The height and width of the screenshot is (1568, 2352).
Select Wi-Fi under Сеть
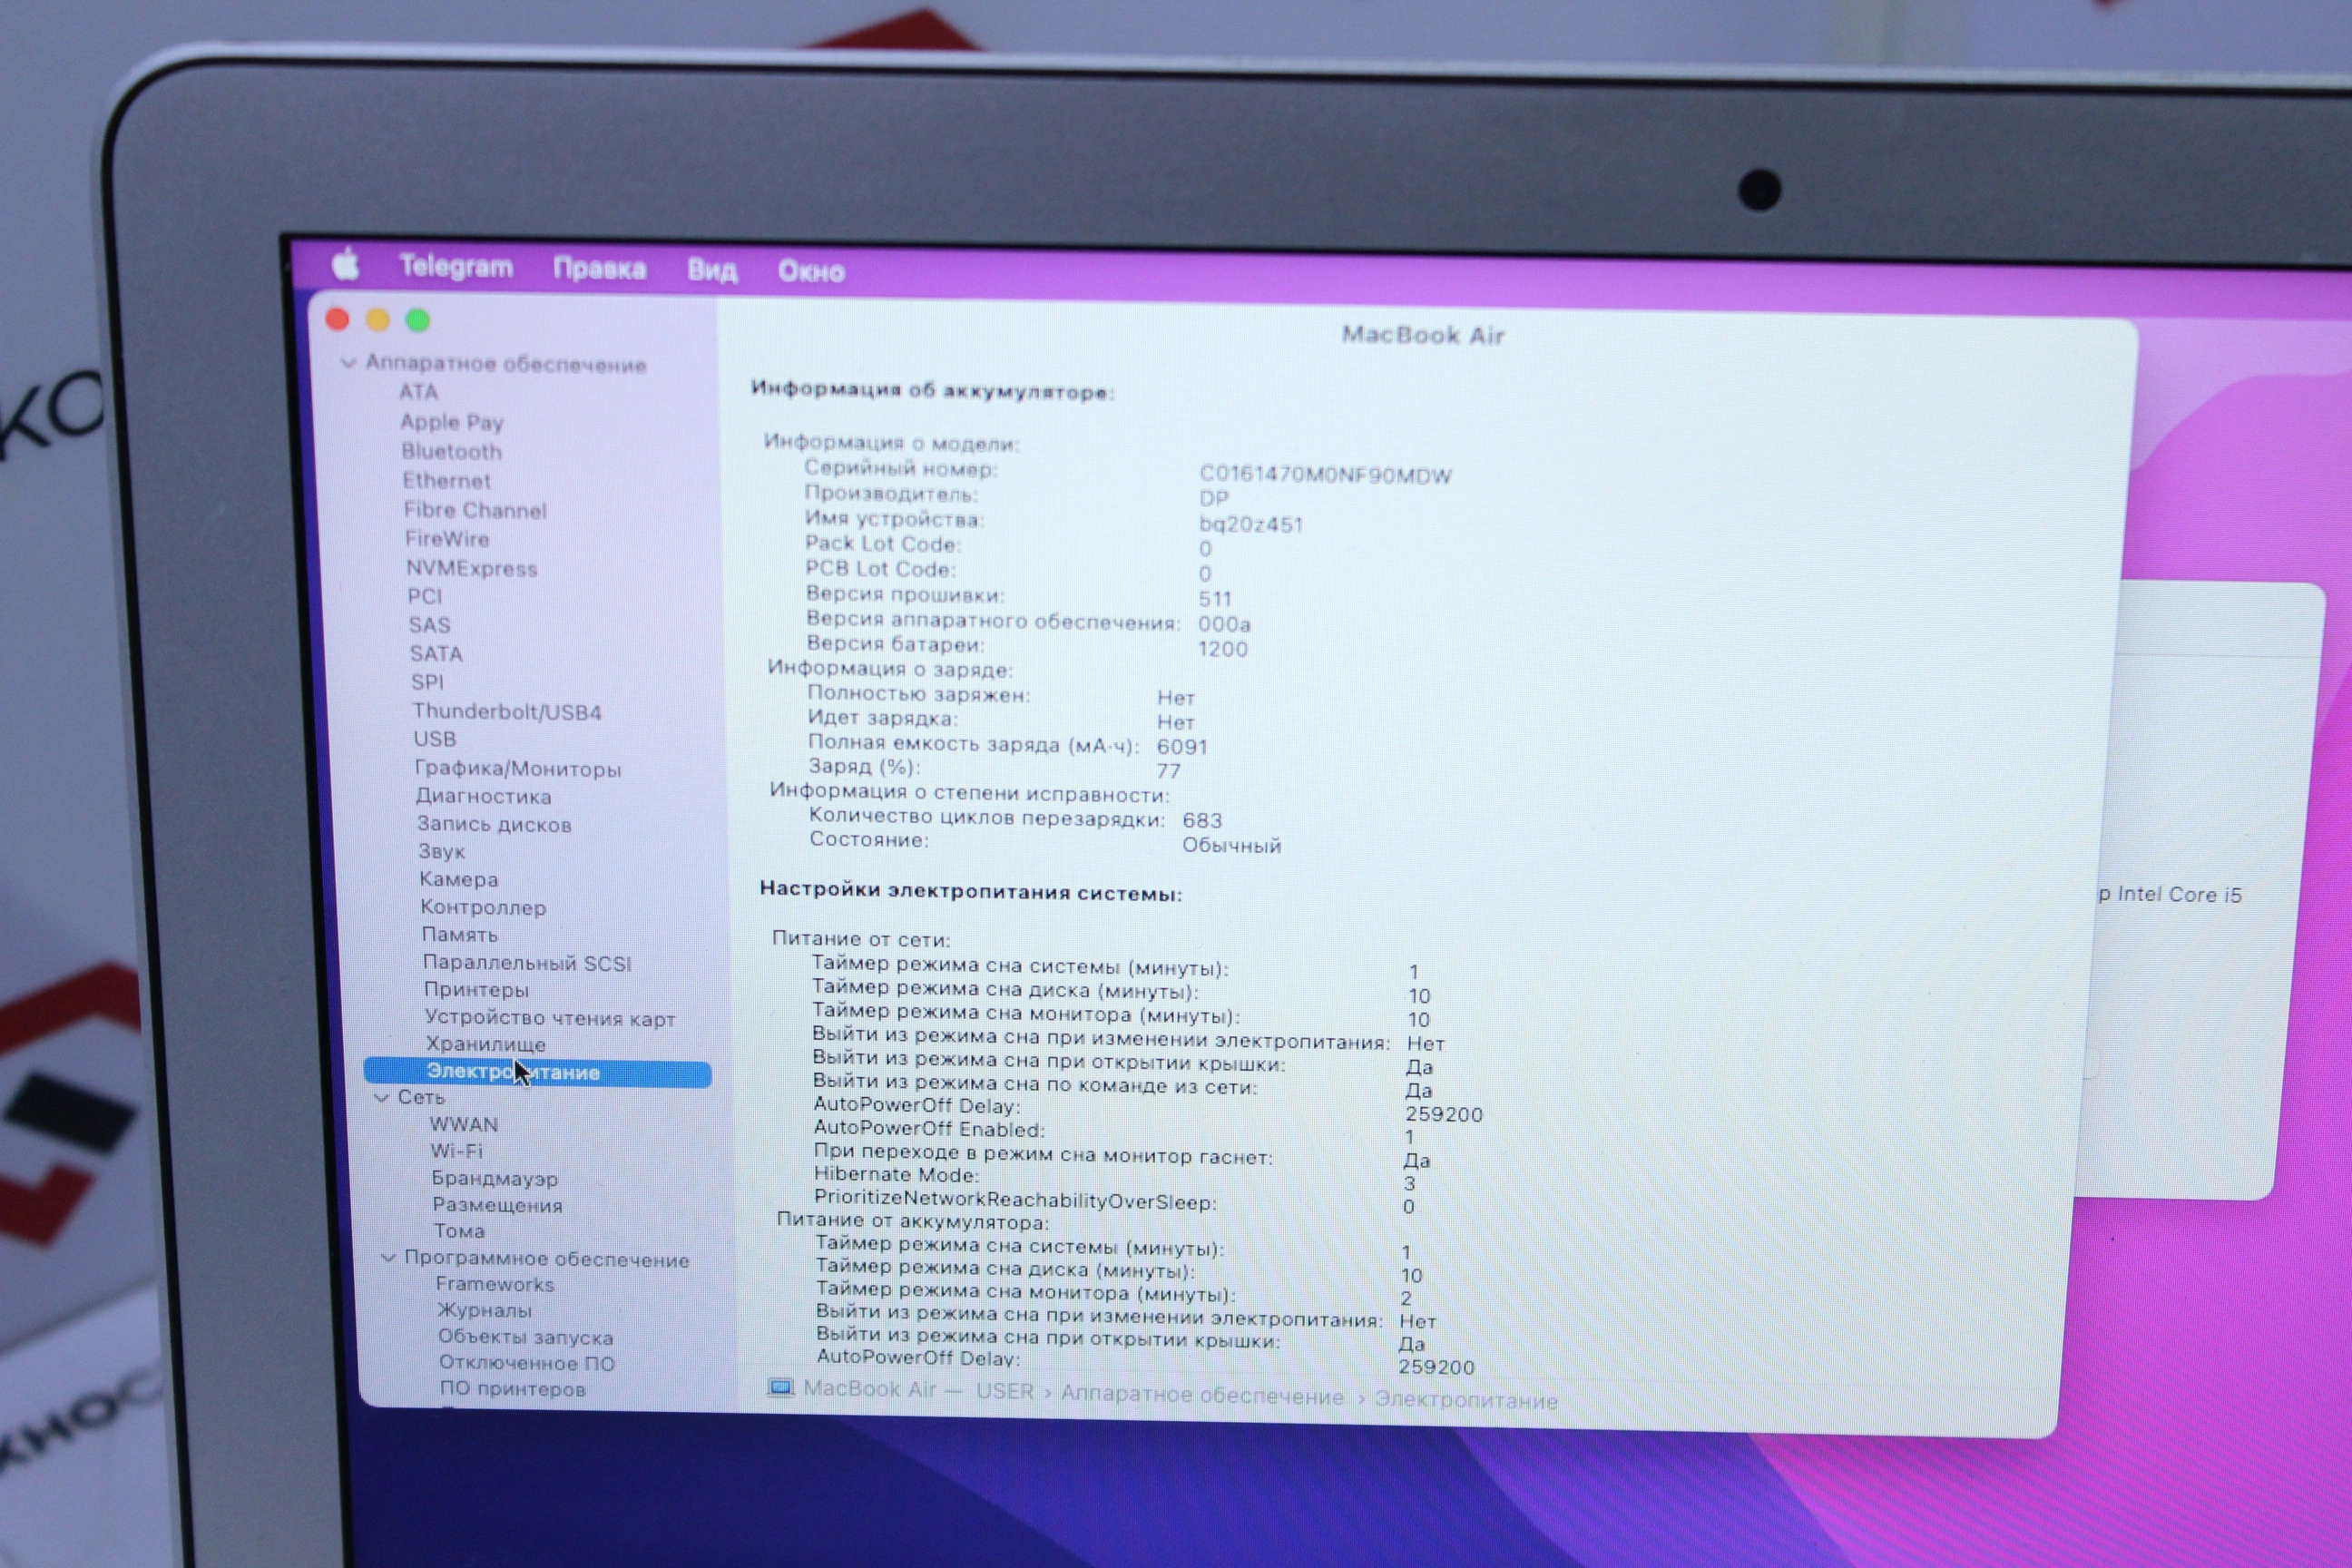pos(456,1151)
